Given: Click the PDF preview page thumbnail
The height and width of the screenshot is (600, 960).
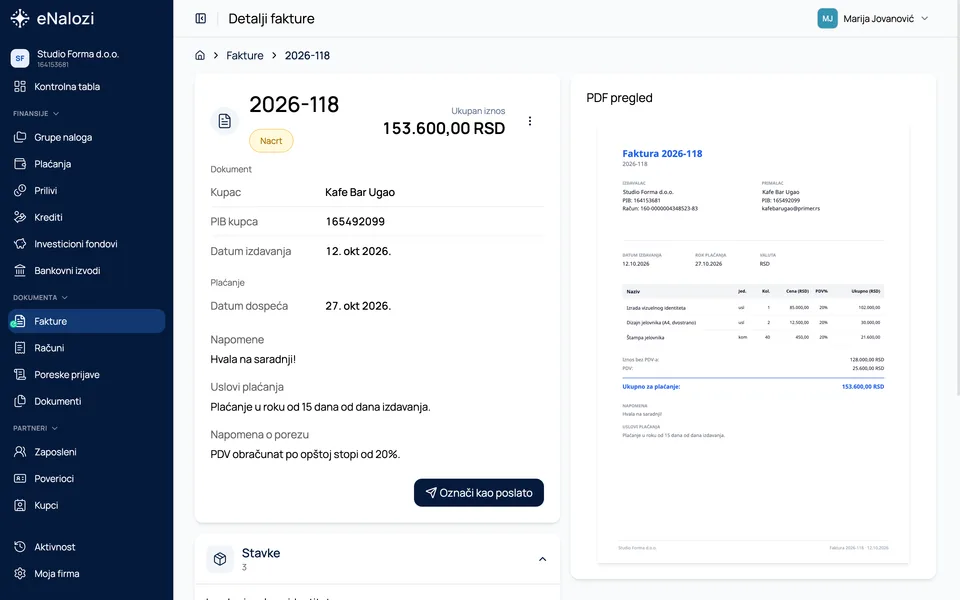Looking at the screenshot, I should click(x=753, y=344).
